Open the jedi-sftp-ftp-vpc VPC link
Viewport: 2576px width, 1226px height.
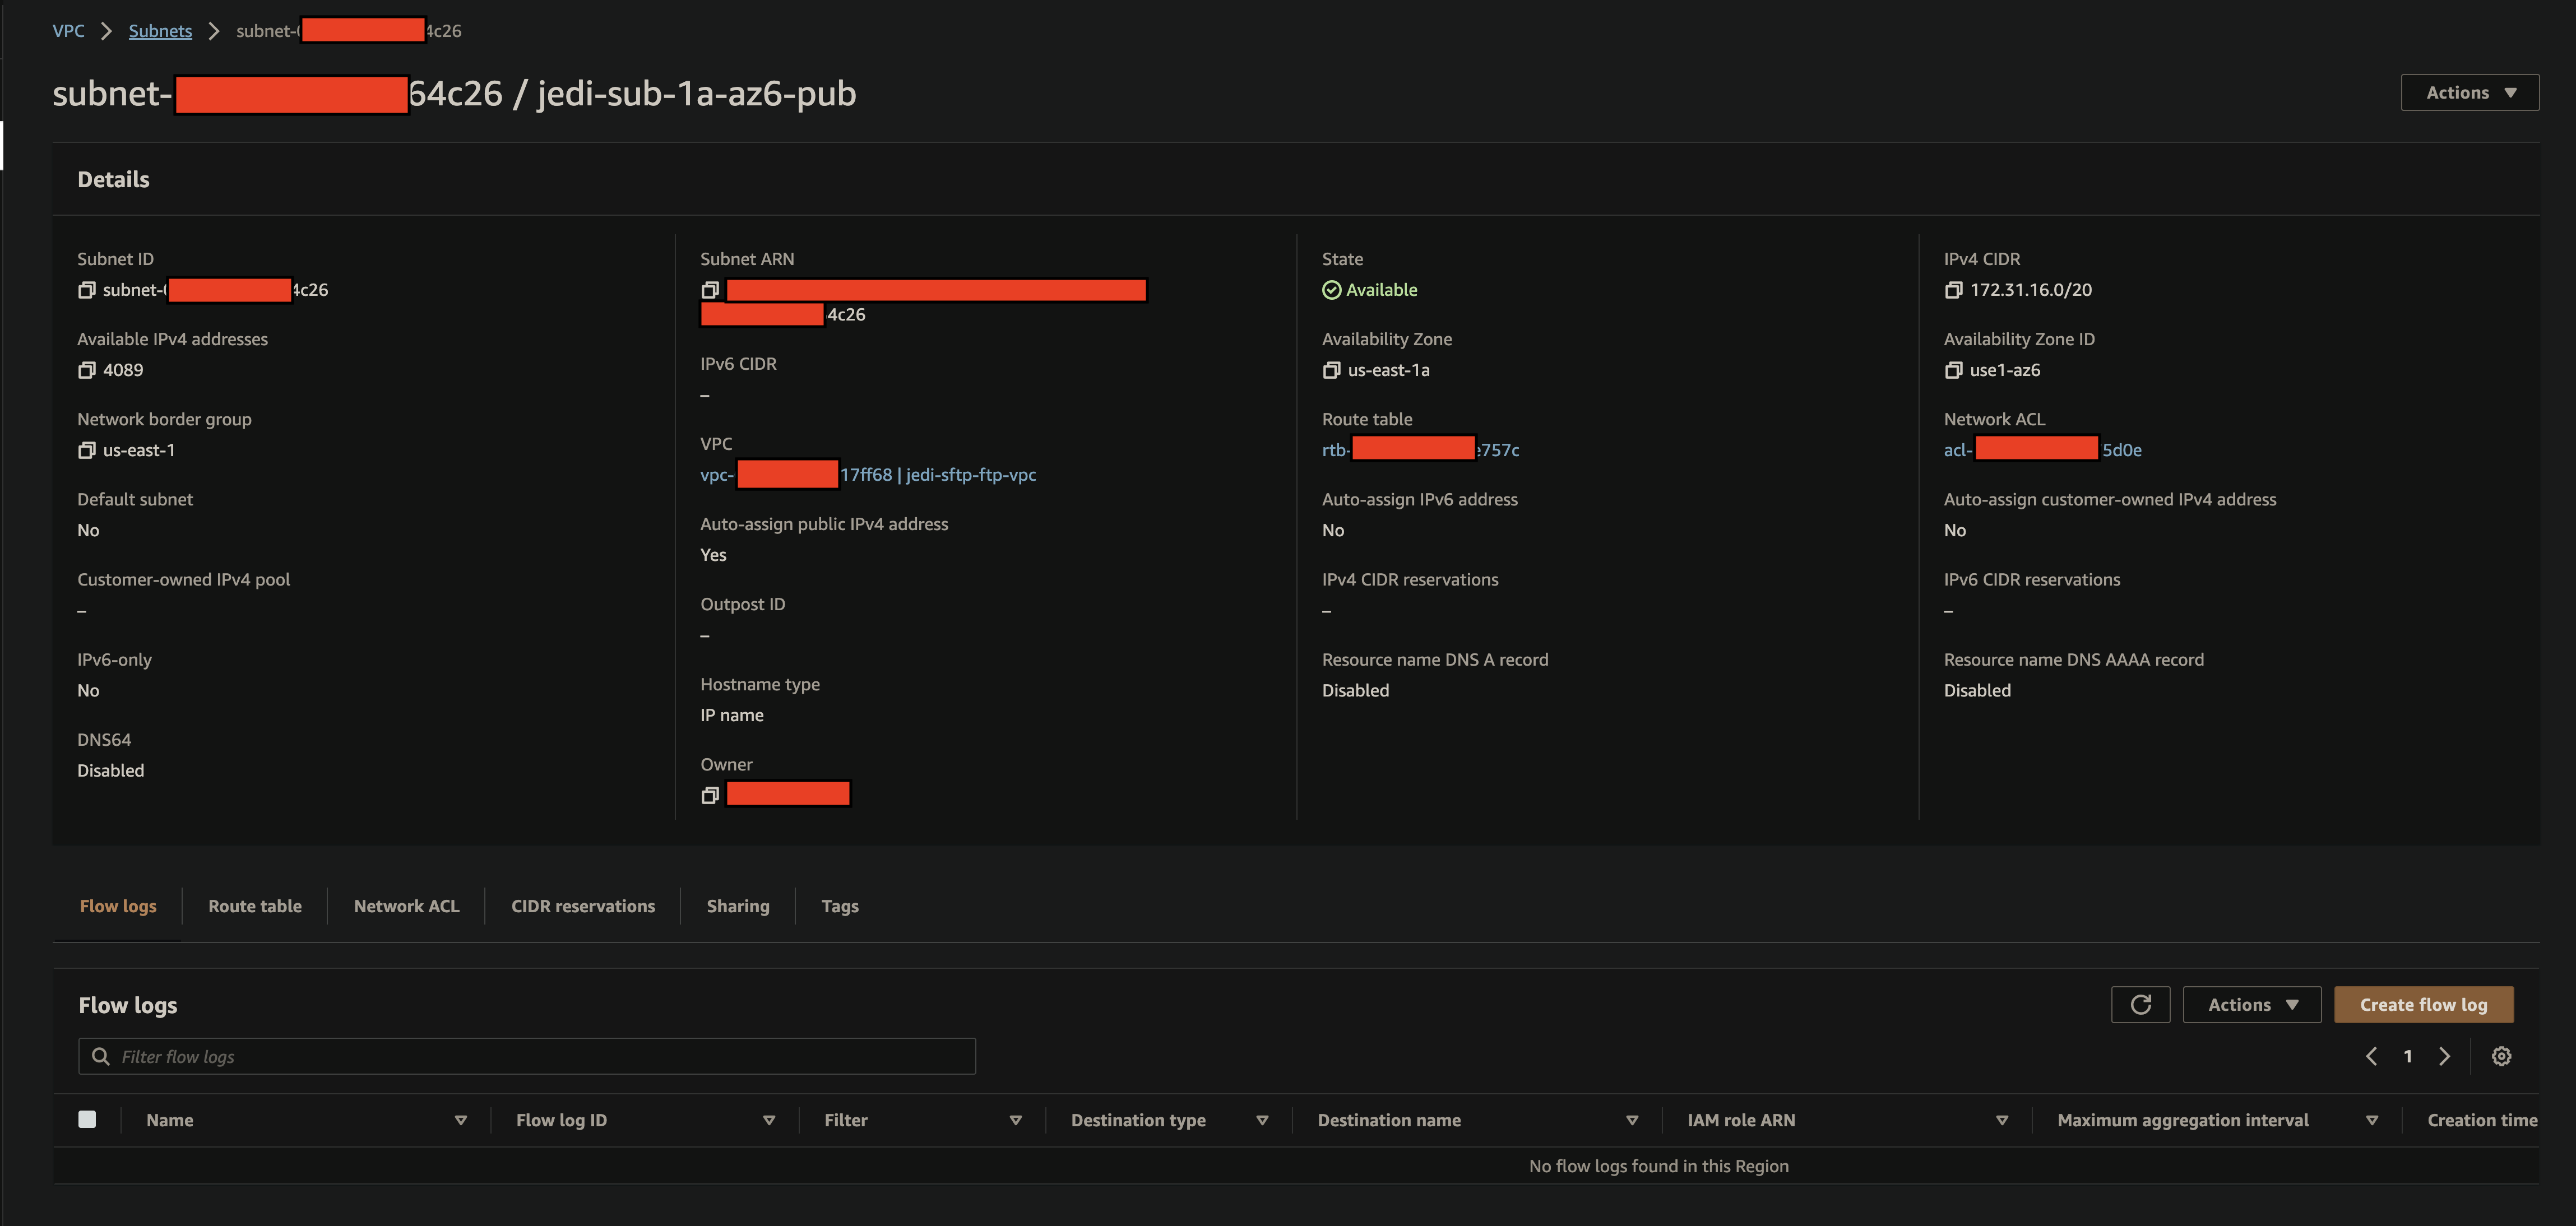868,475
